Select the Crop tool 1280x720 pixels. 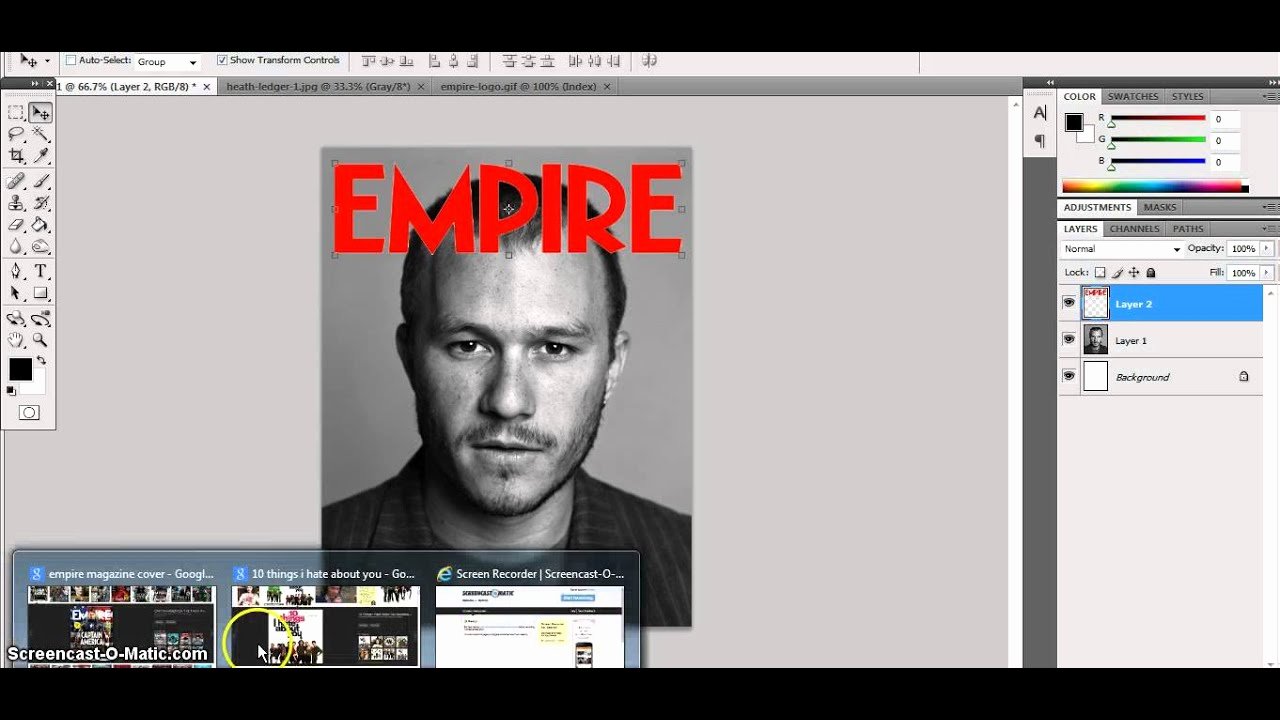[16, 156]
